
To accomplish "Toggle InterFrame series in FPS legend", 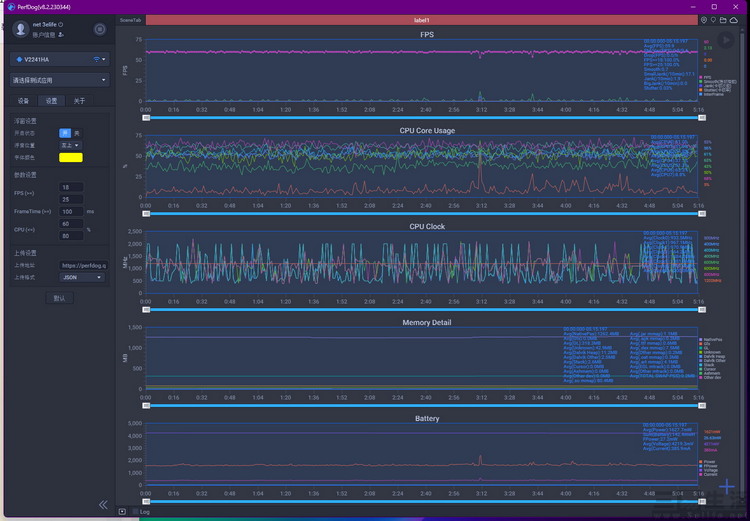I will click(711, 94).
